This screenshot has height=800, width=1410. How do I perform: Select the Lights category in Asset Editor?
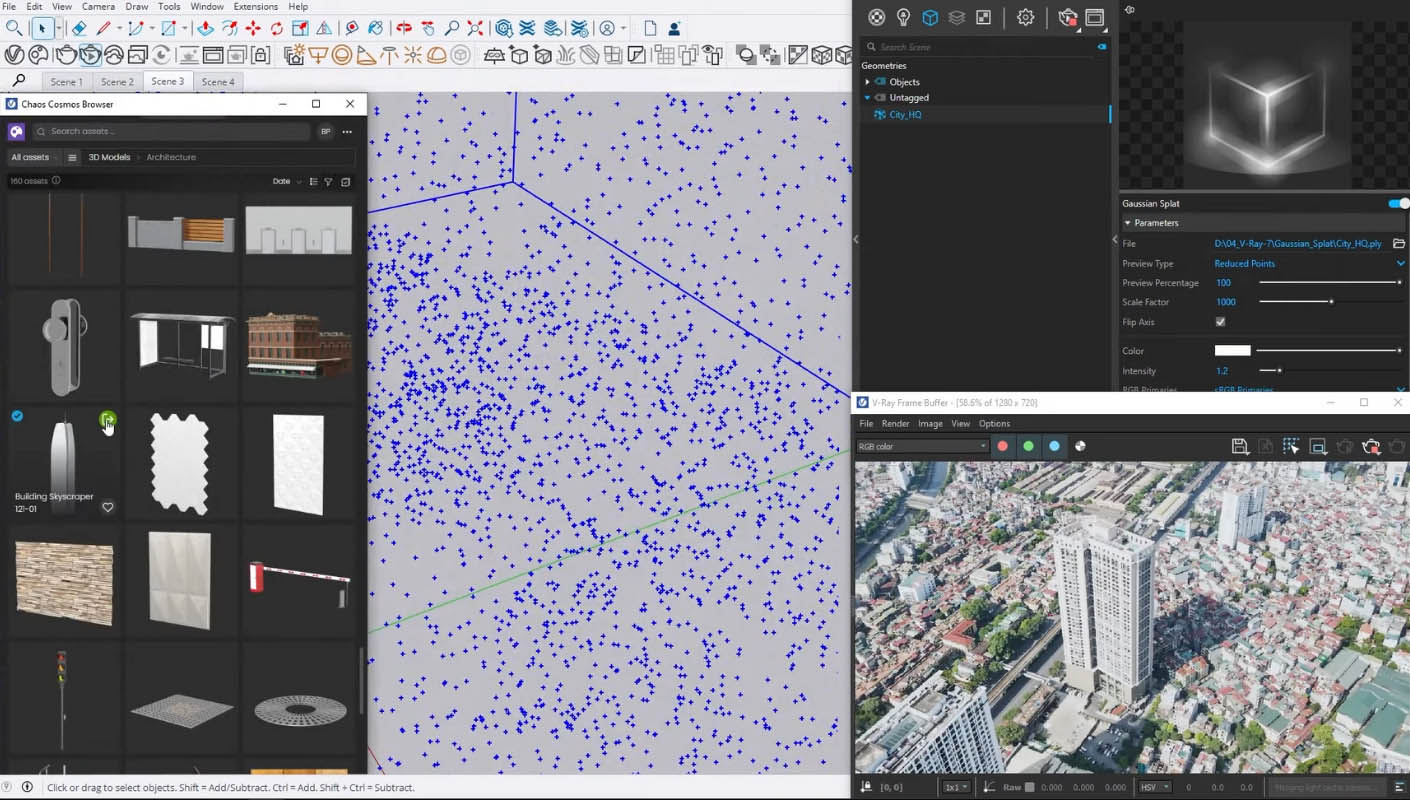pyautogui.click(x=905, y=17)
